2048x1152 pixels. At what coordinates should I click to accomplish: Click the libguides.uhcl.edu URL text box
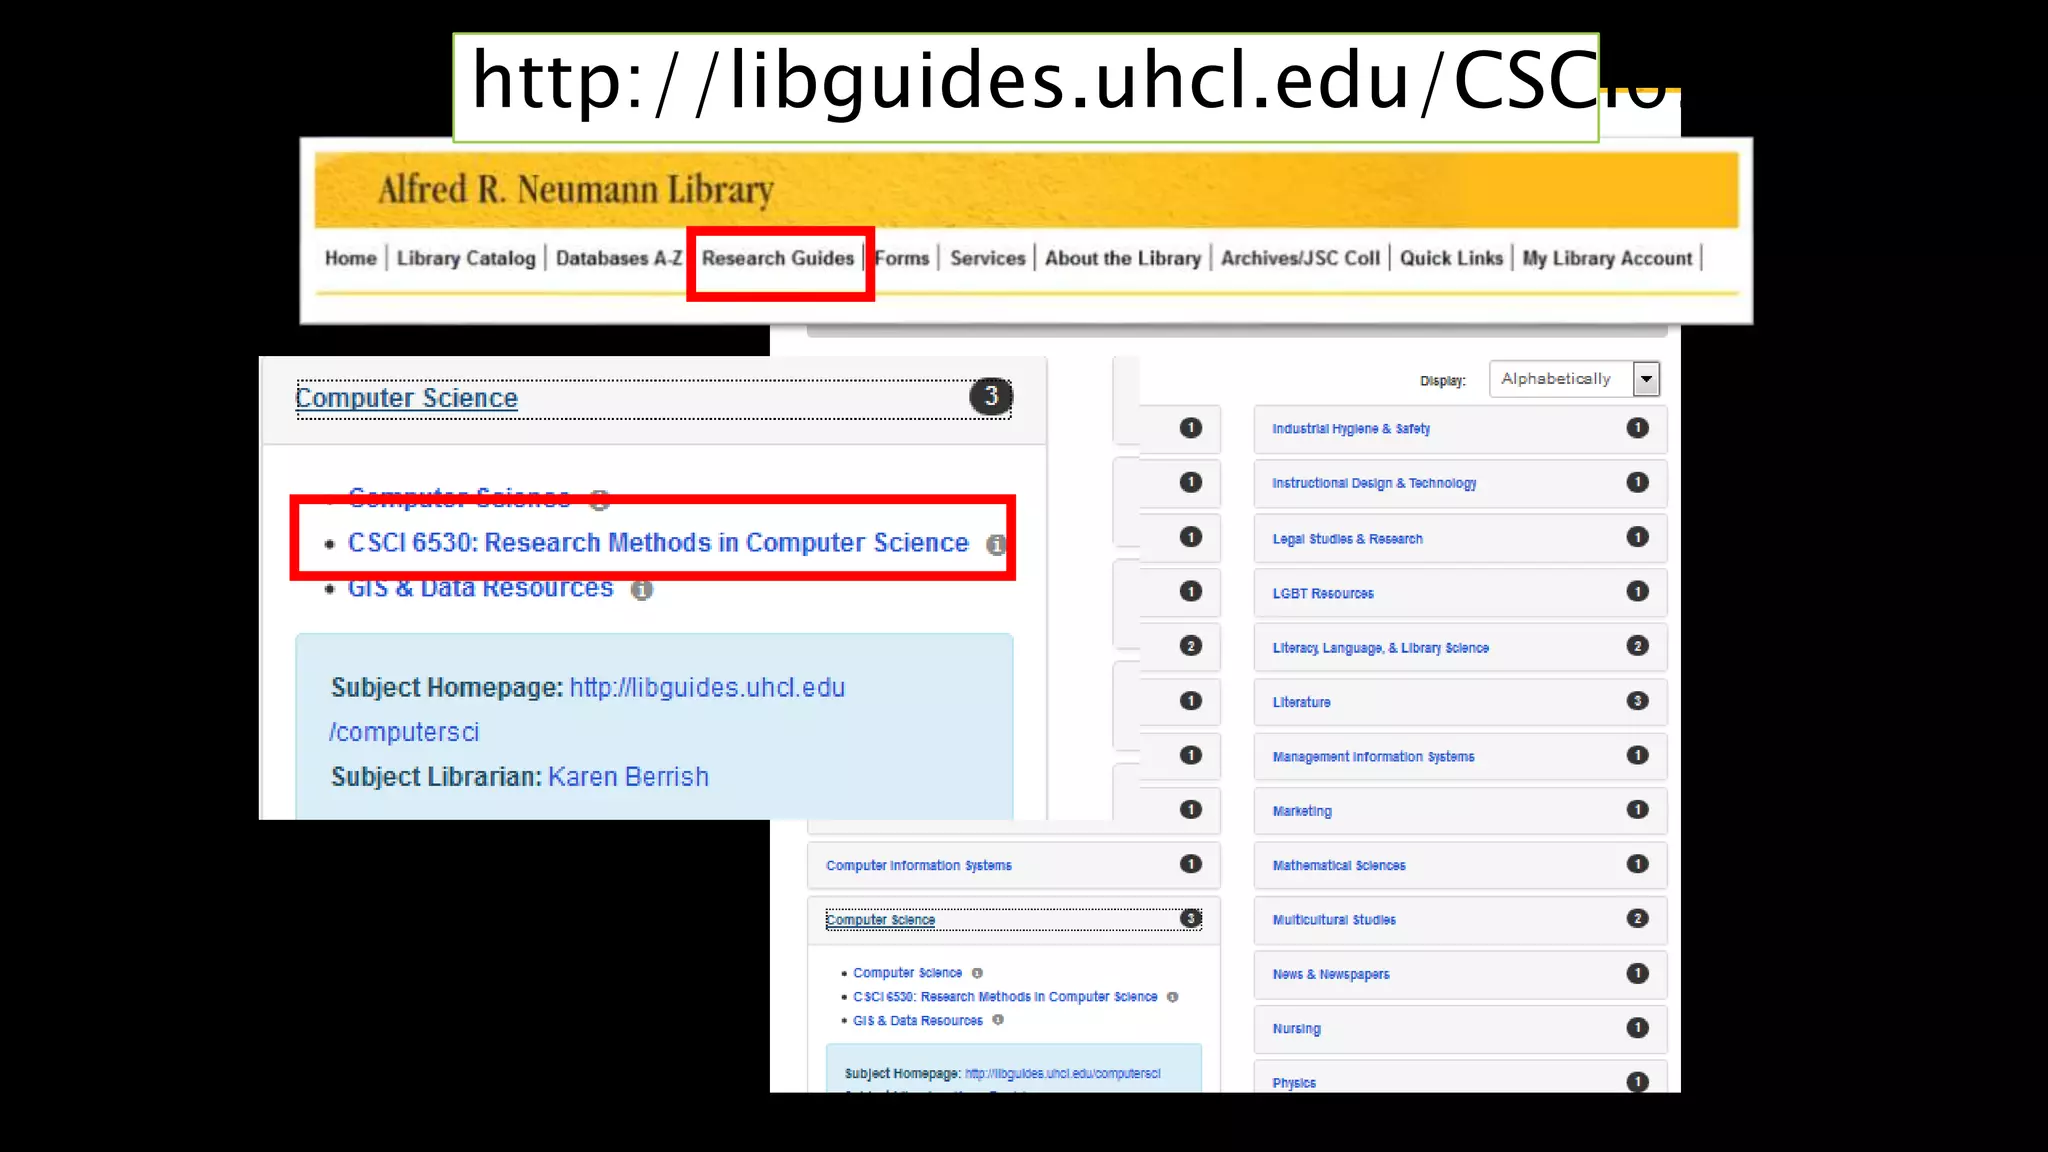click(x=1026, y=87)
